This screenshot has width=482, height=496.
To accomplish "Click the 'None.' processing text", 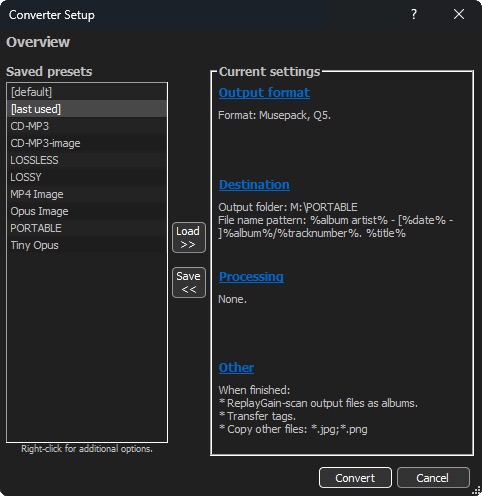I will (232, 299).
